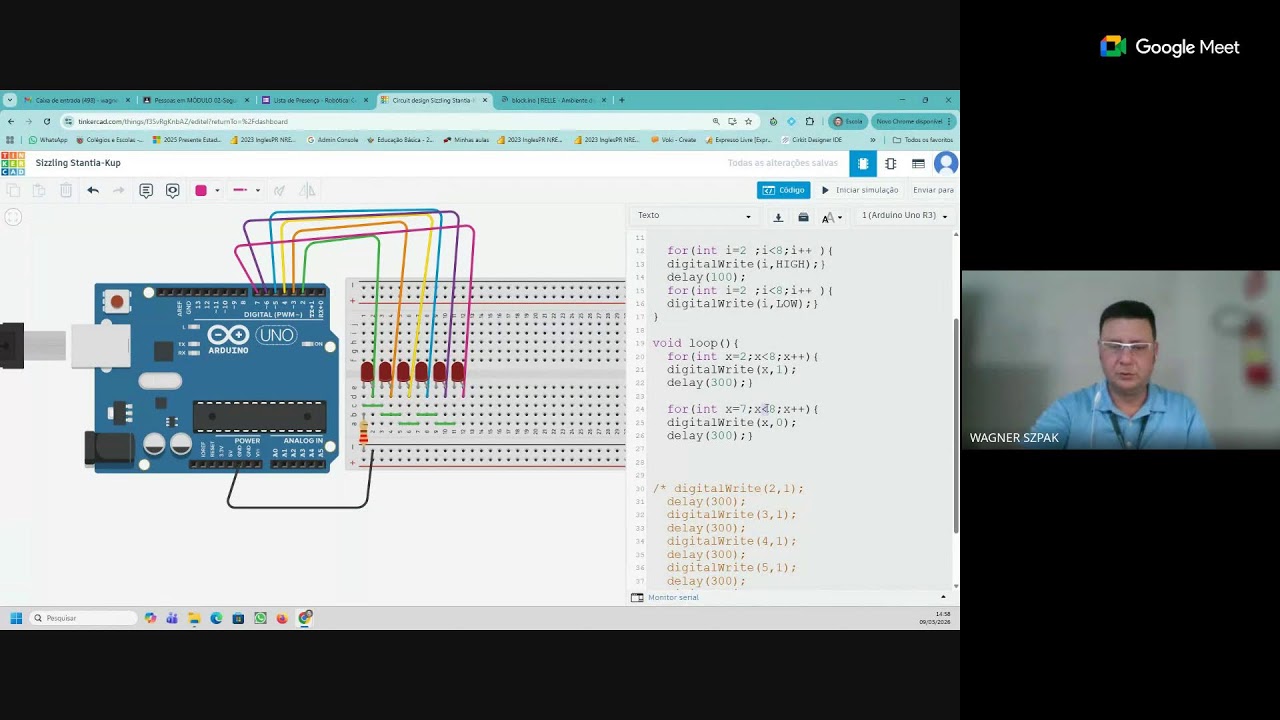
Task: Click the paste icon in toolbar
Action: pos(39,190)
